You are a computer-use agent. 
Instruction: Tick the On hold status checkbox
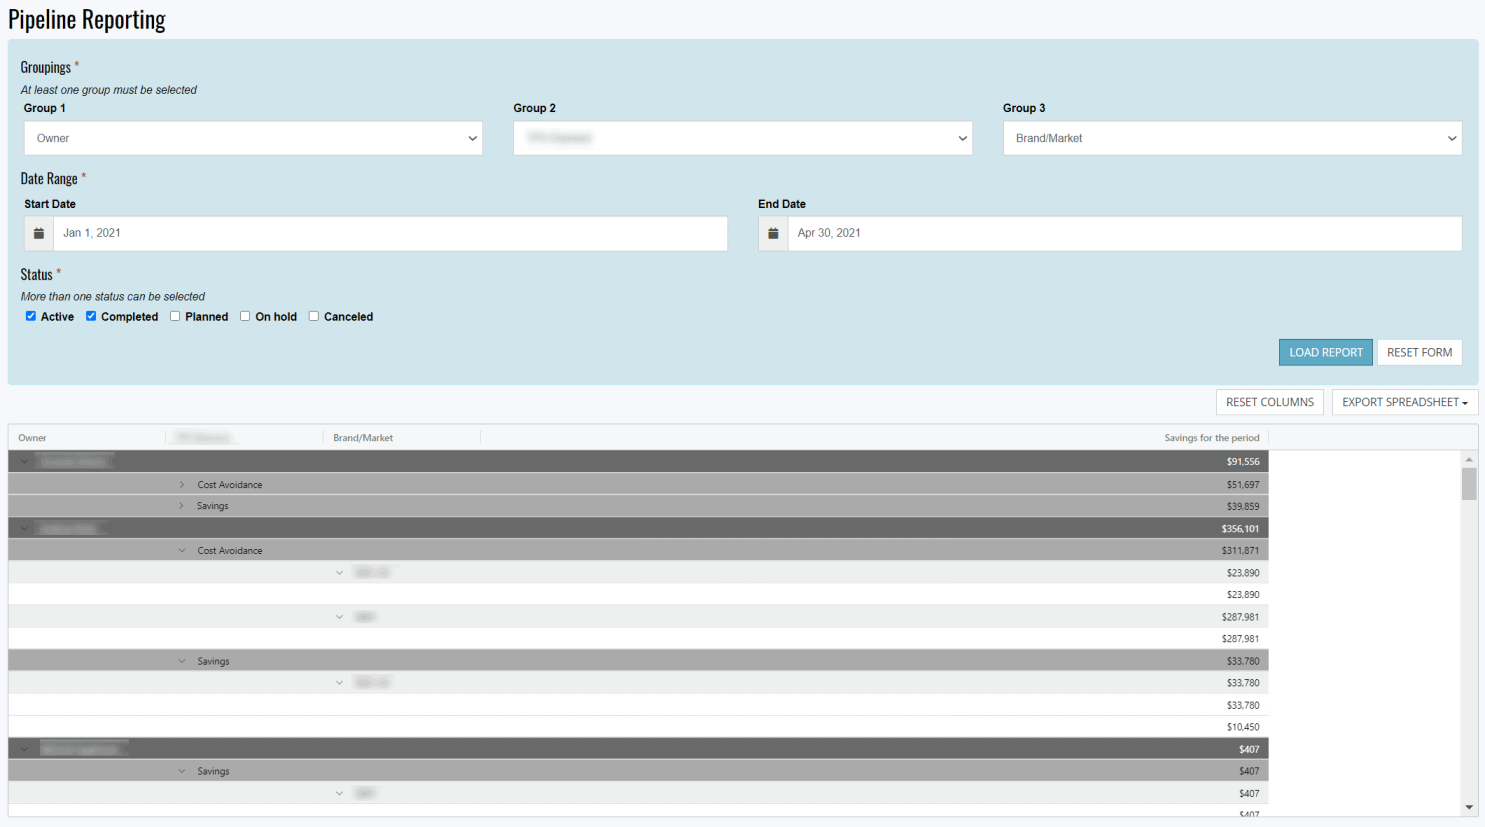(x=245, y=316)
